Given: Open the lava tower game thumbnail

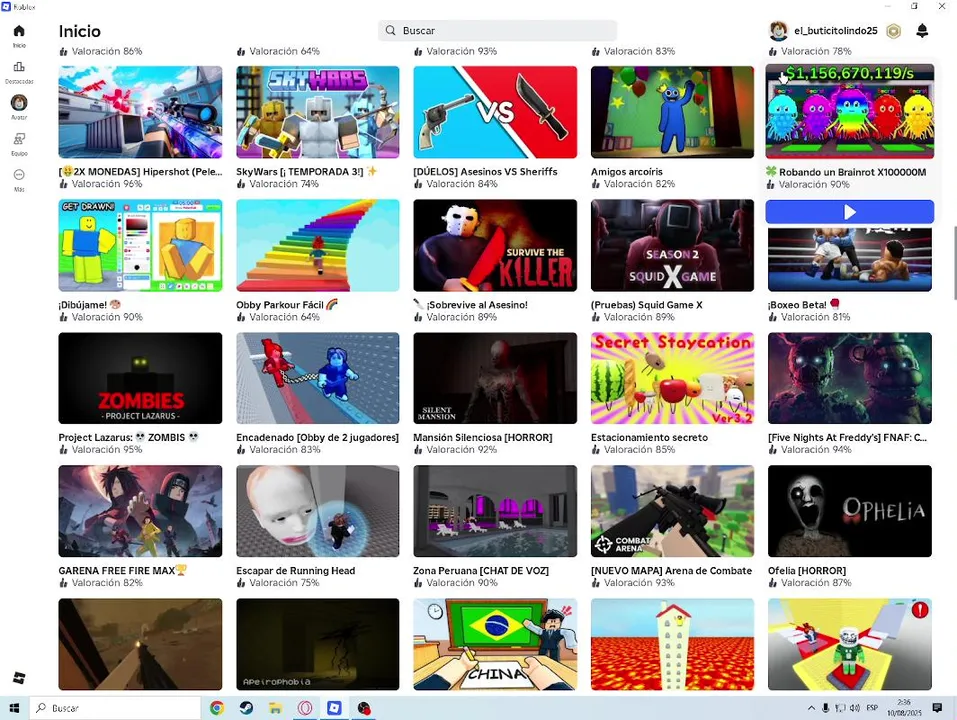Looking at the screenshot, I should coord(672,644).
